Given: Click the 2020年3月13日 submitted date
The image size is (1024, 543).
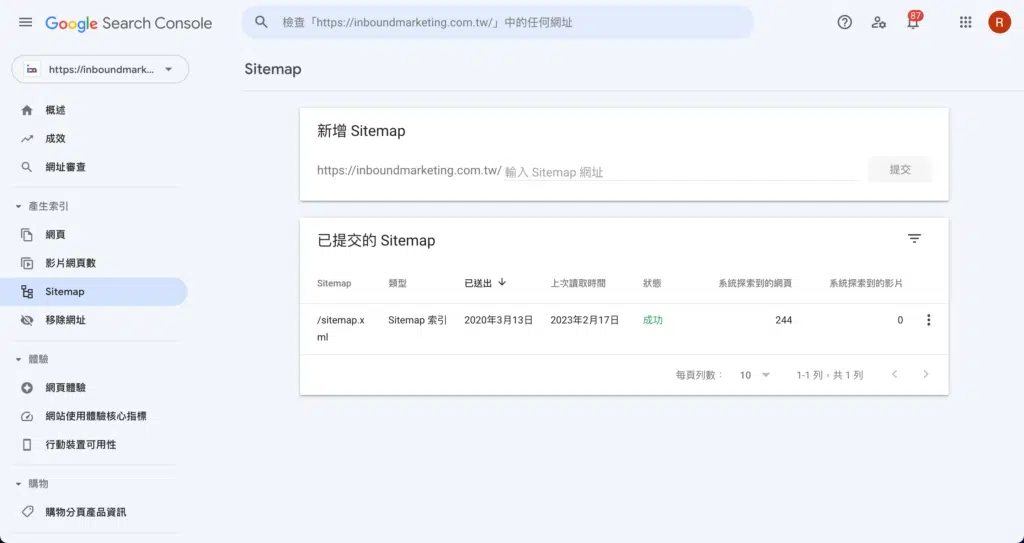Looking at the screenshot, I should [498, 320].
